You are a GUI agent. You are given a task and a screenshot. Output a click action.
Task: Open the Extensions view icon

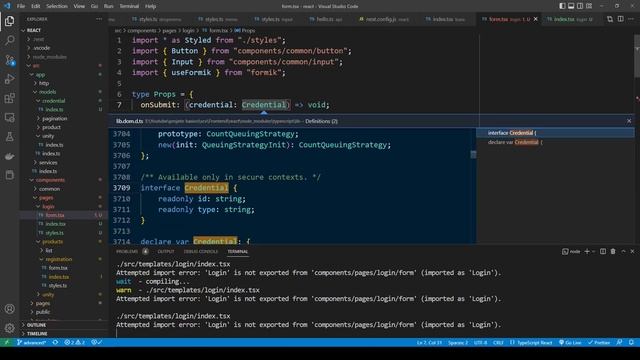coord(9,98)
